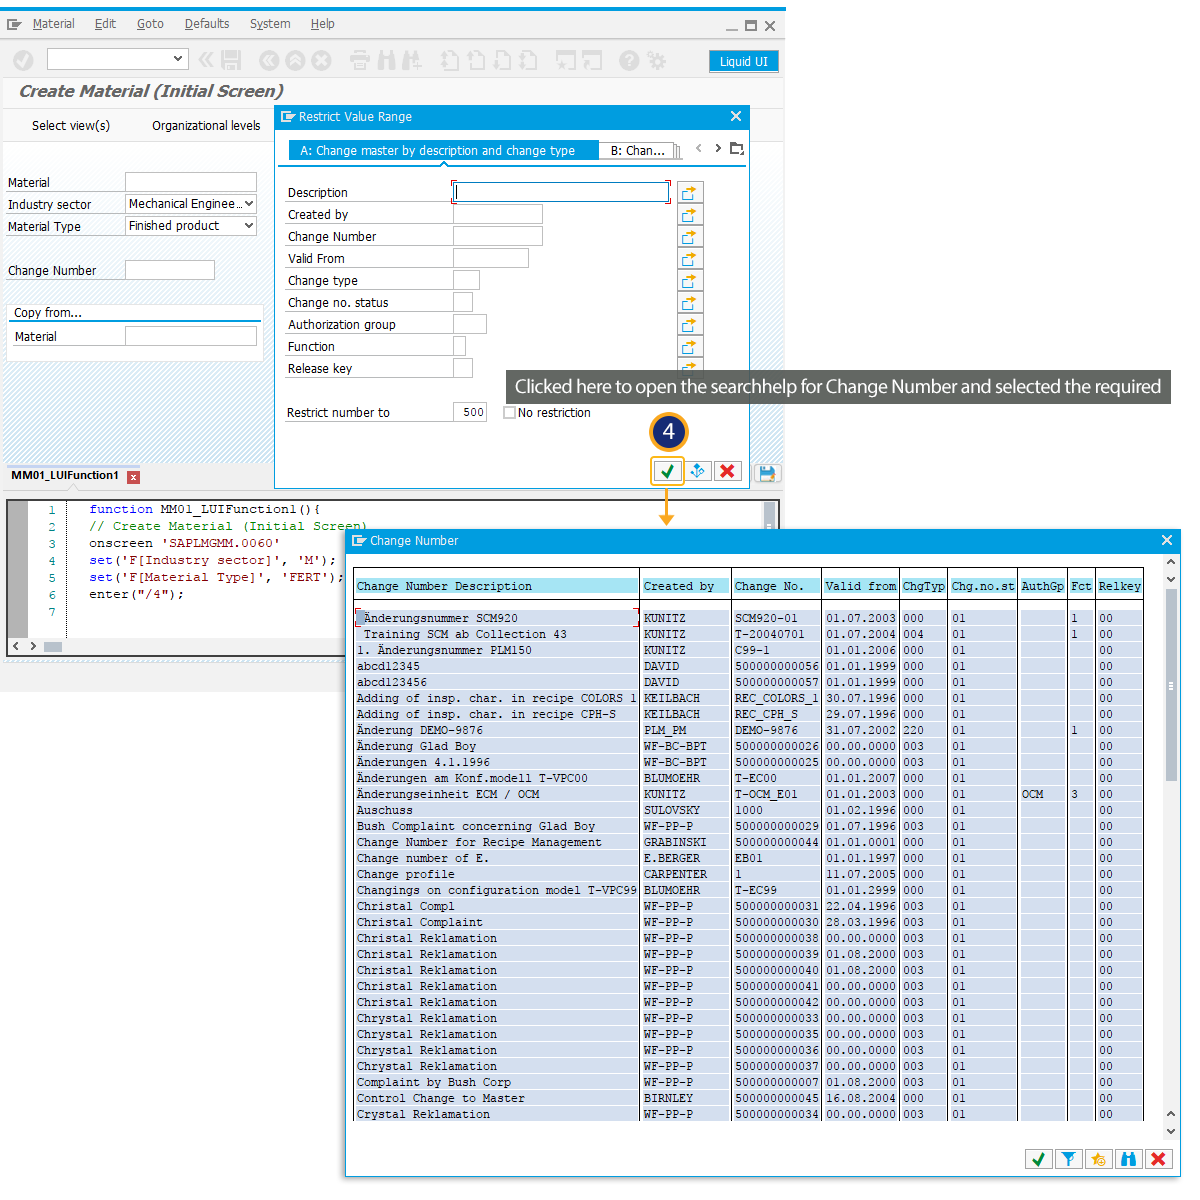Click the save icon beside the script tab
Image resolution: width=1200 pixels, height=1200 pixels.
pyautogui.click(x=767, y=473)
